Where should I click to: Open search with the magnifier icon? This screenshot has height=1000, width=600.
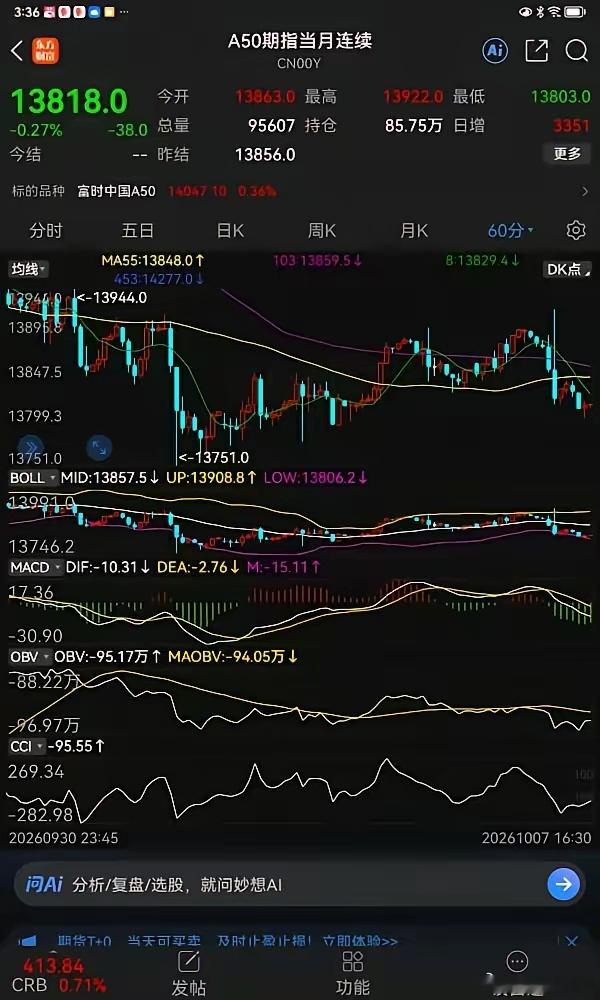click(x=576, y=51)
